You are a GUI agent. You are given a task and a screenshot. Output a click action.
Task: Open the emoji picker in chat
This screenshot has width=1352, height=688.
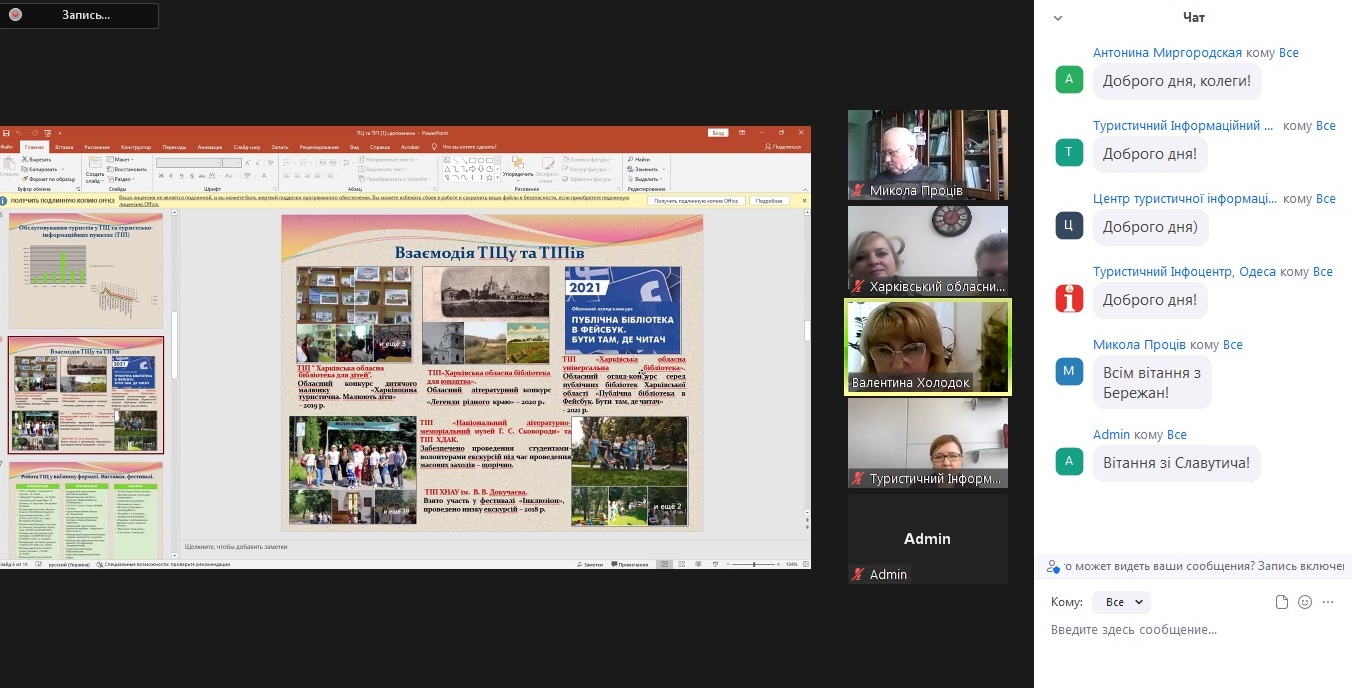[x=1305, y=602]
